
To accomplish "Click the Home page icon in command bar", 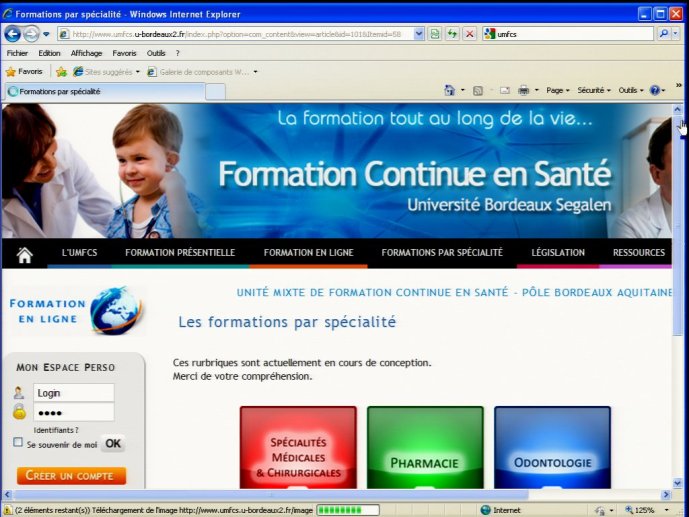I will point(450,90).
